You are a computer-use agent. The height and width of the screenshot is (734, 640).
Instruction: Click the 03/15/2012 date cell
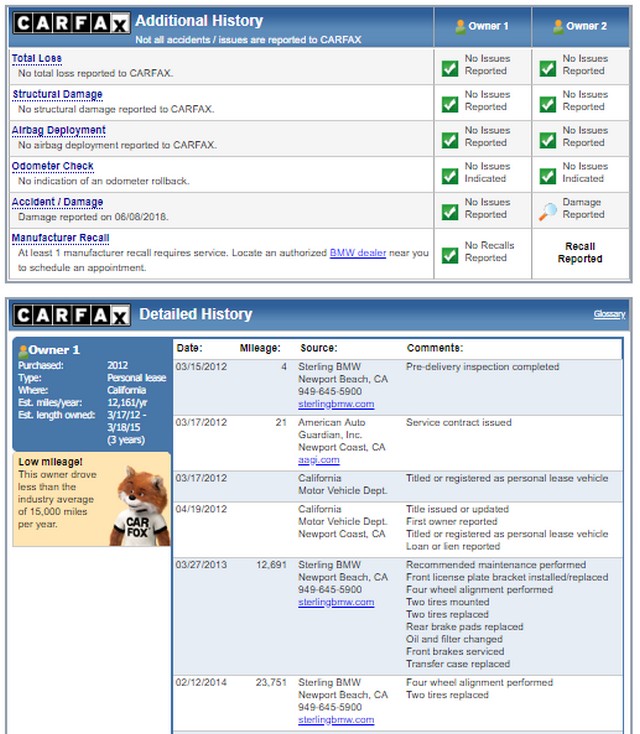pyautogui.click(x=201, y=367)
